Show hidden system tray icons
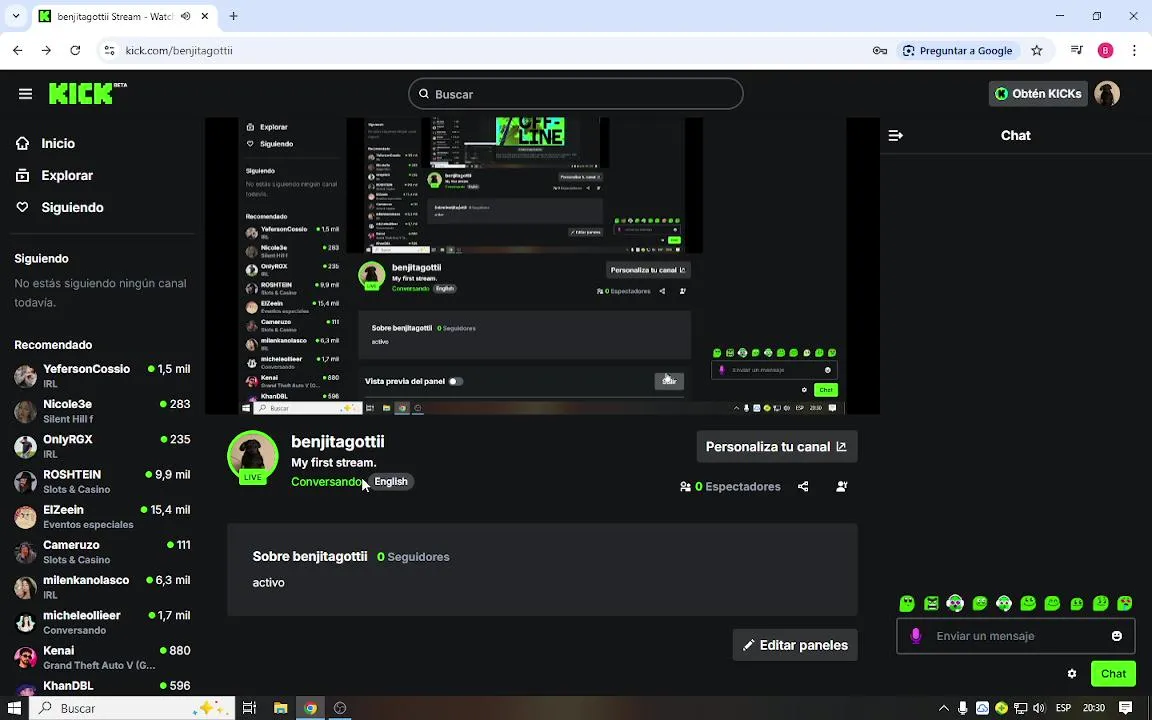The image size is (1152, 720). click(944, 708)
